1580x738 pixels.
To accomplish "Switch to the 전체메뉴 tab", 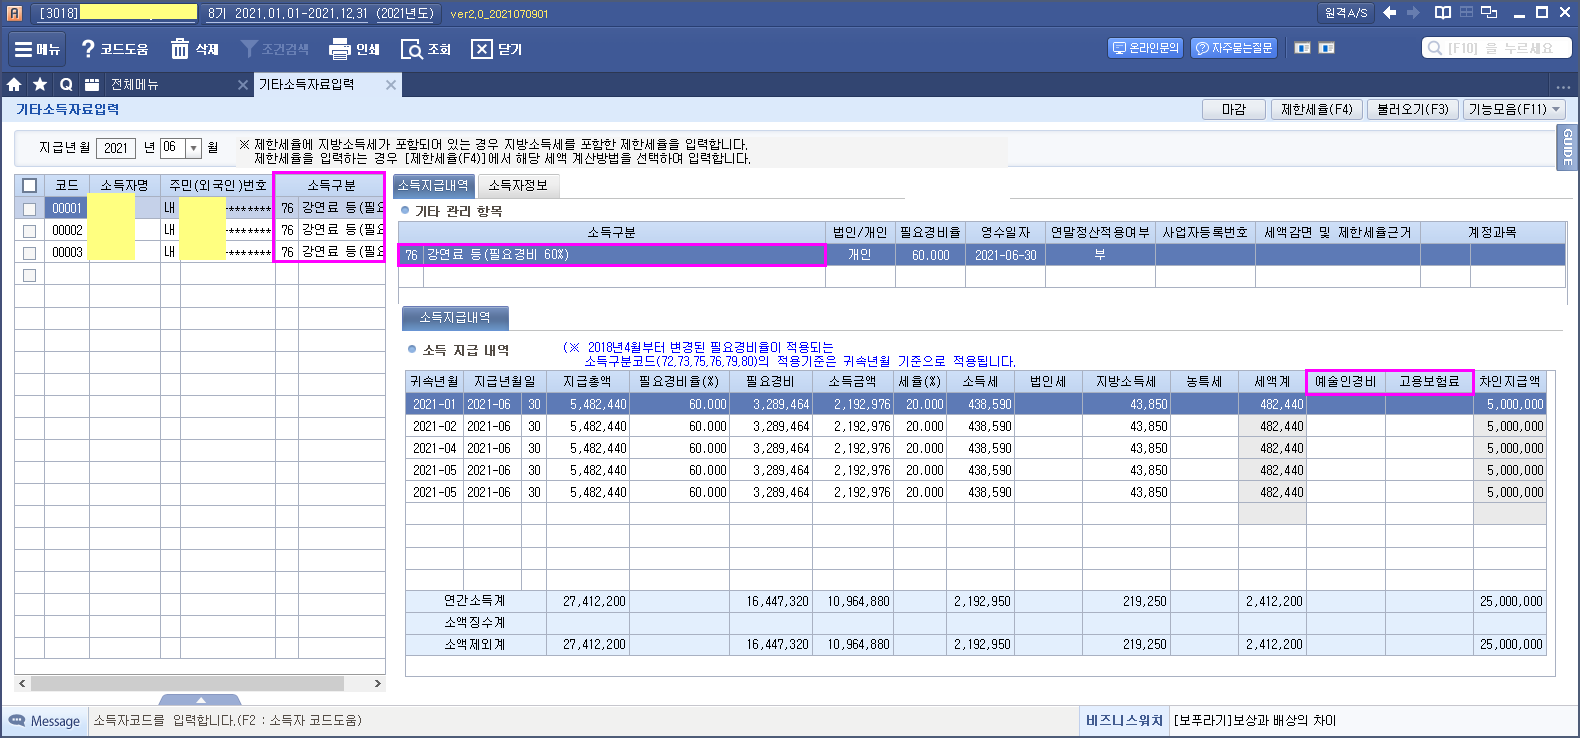I will [x=135, y=85].
